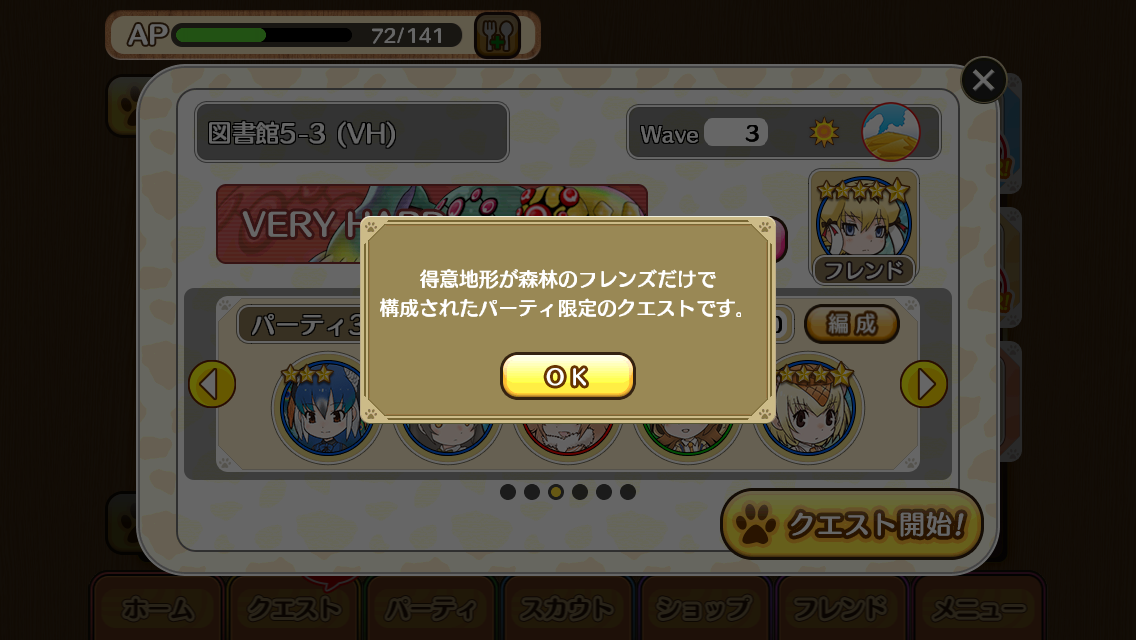Open the AP food recovery icon
The width and height of the screenshot is (1136, 640).
click(498, 36)
